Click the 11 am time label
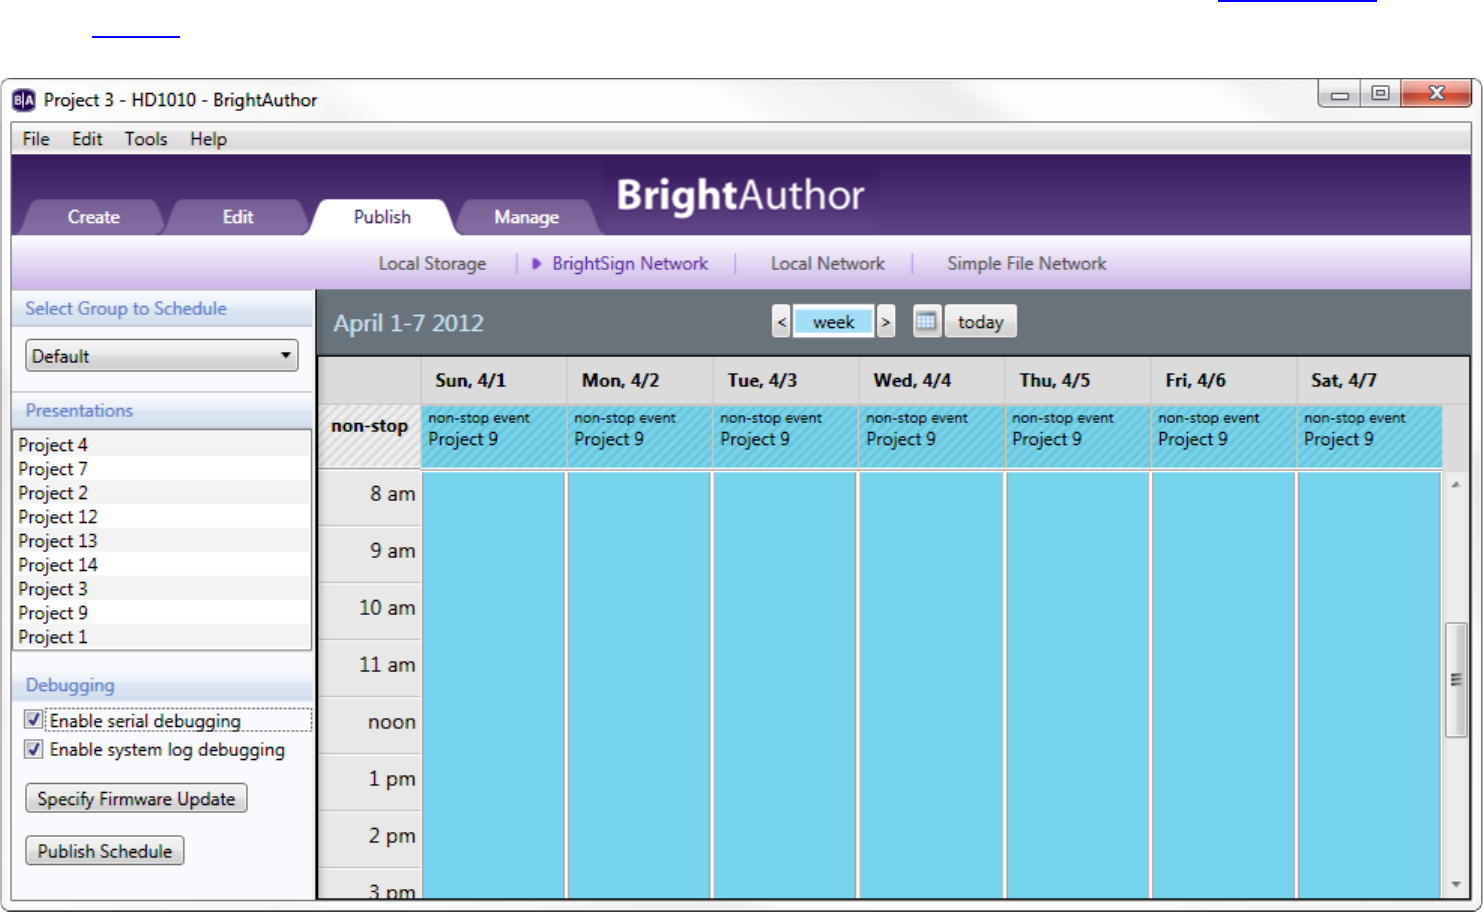Viewport: 1483px width, 912px height. click(x=387, y=665)
